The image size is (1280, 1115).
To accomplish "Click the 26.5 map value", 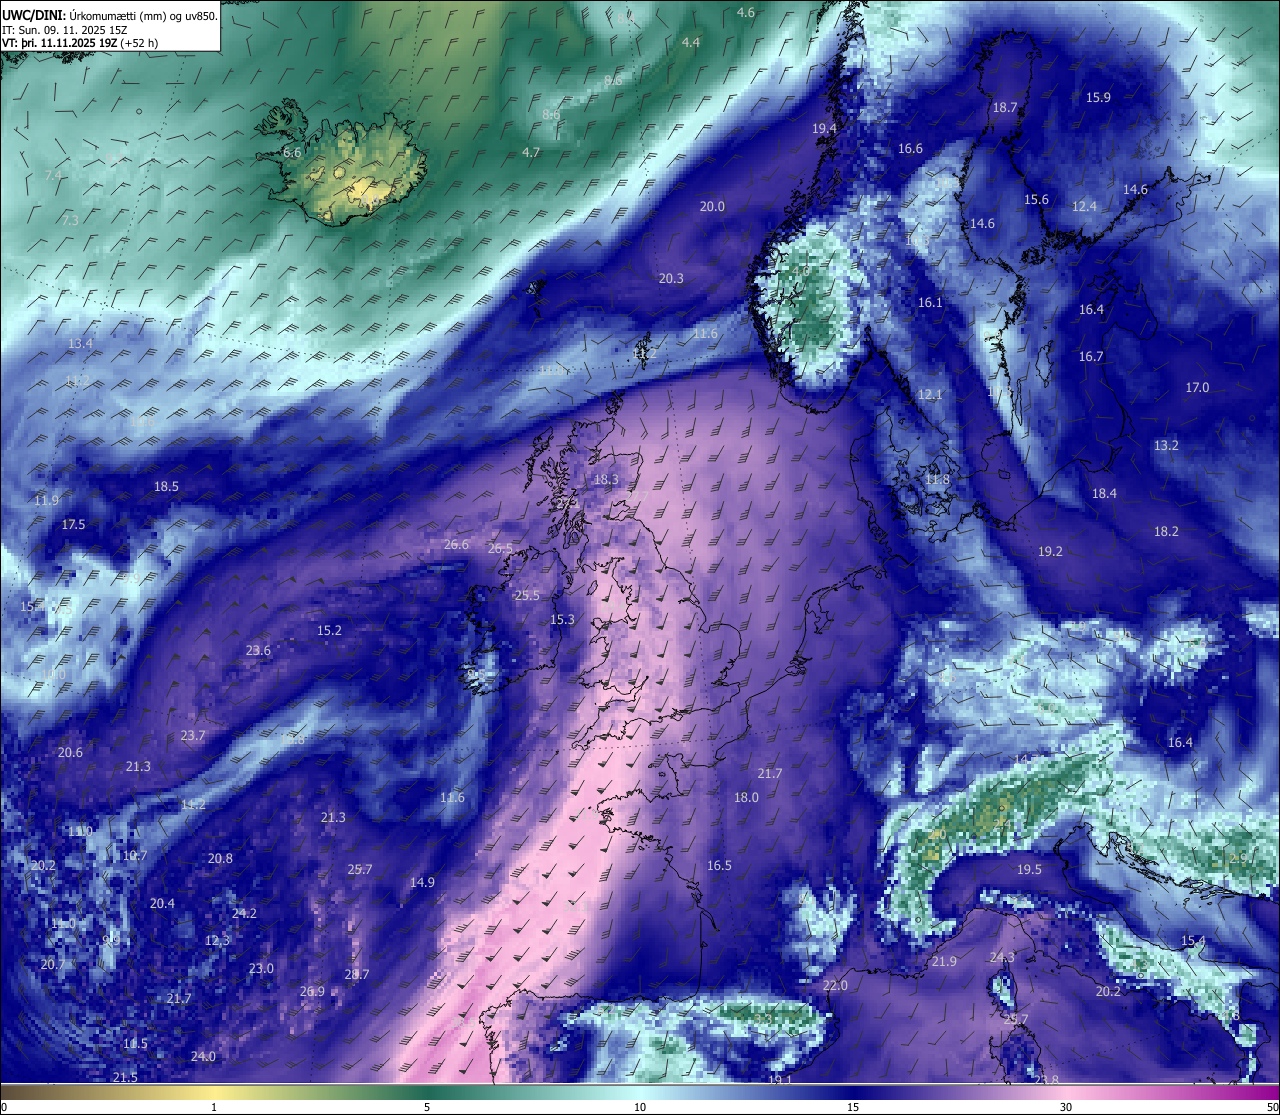I will point(500,549).
